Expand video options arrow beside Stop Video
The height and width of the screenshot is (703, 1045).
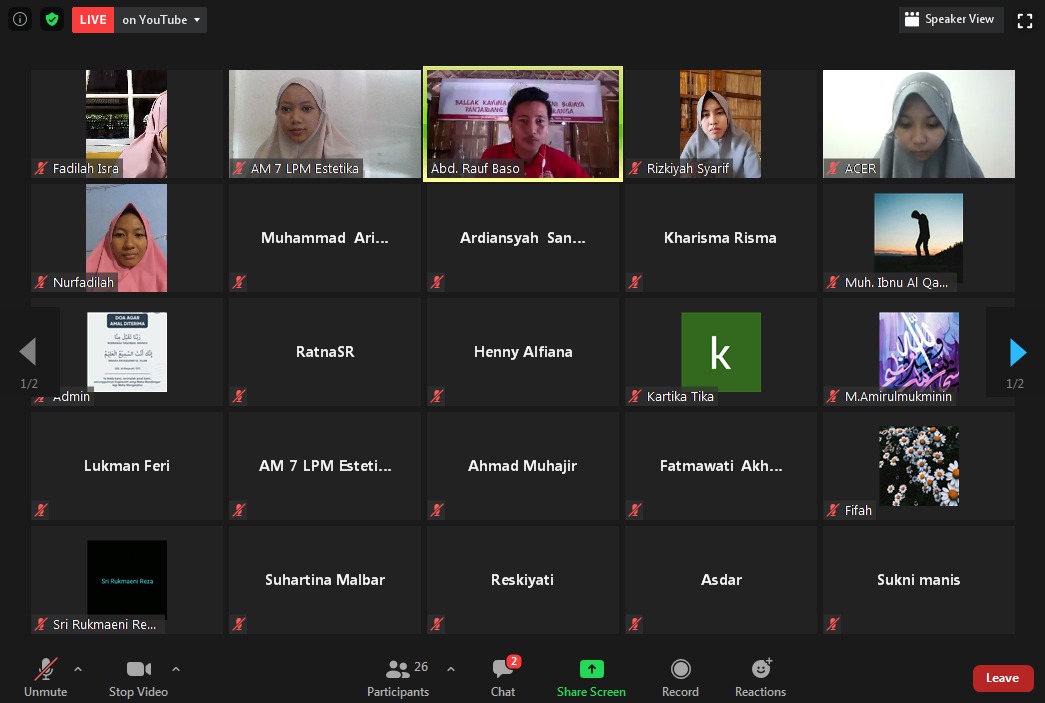tap(176, 669)
